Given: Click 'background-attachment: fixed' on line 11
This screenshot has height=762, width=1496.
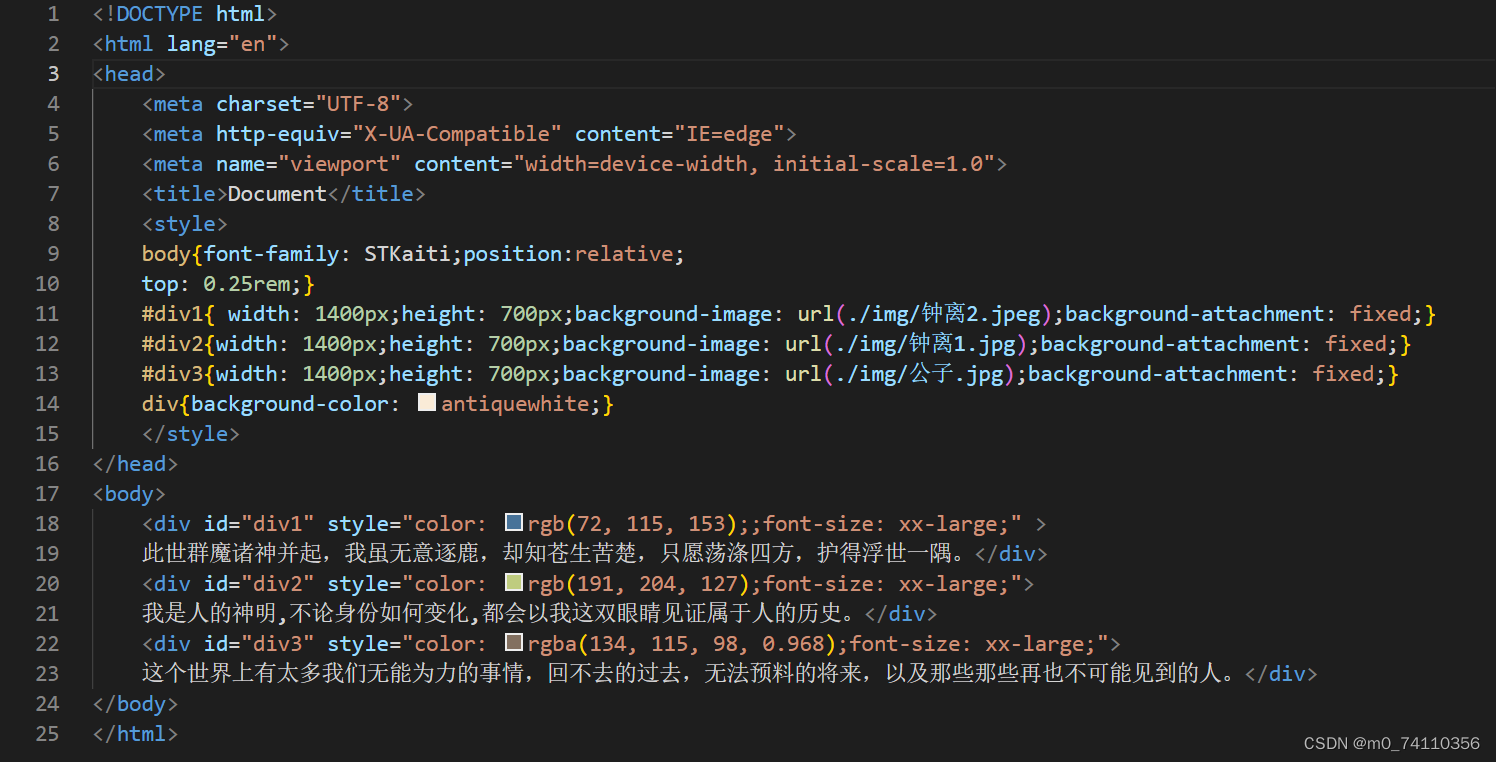Looking at the screenshot, I should [1238, 314].
